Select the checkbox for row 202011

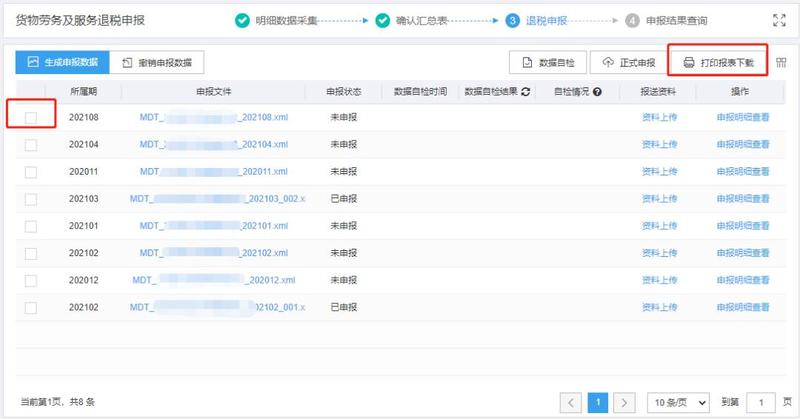tap(31, 172)
